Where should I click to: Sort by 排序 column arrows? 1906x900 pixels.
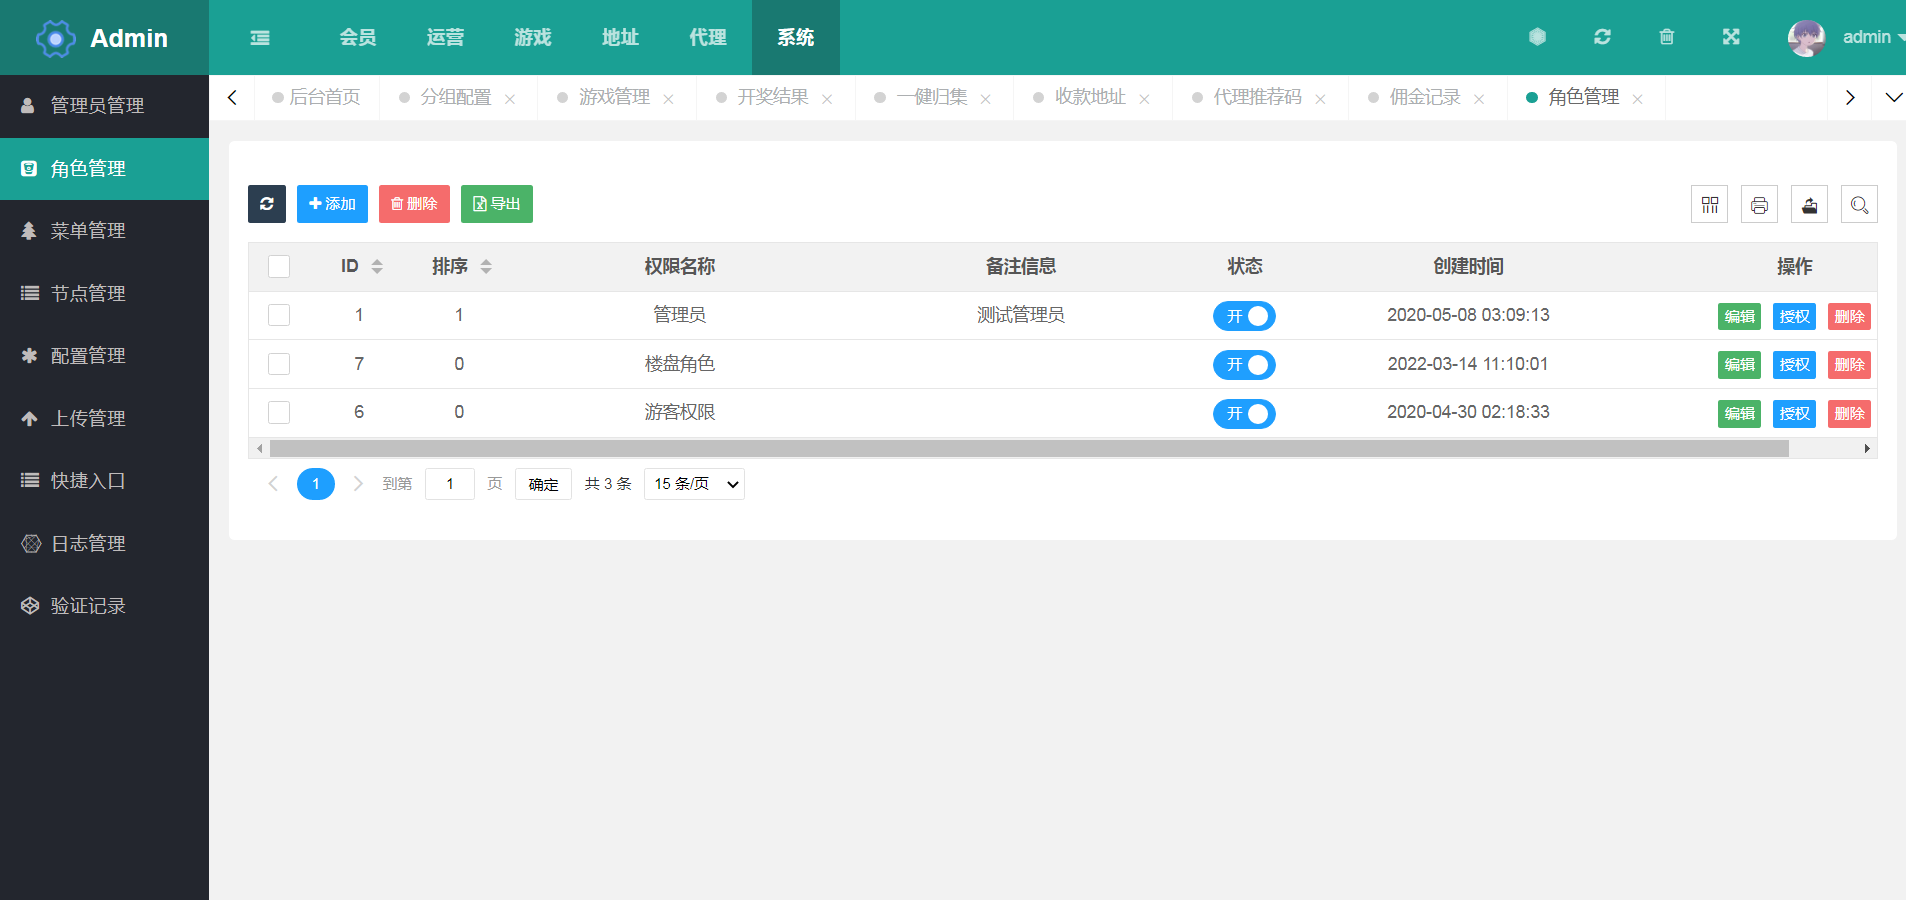(x=486, y=266)
